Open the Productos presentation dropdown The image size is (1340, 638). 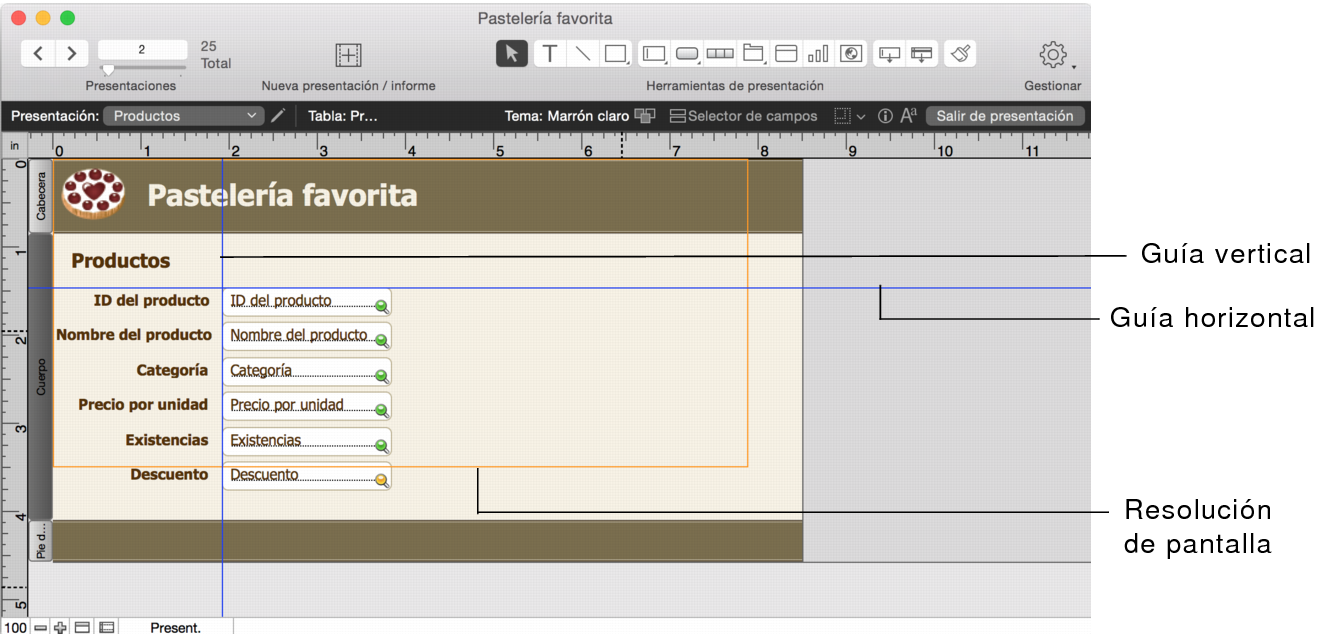(x=185, y=116)
